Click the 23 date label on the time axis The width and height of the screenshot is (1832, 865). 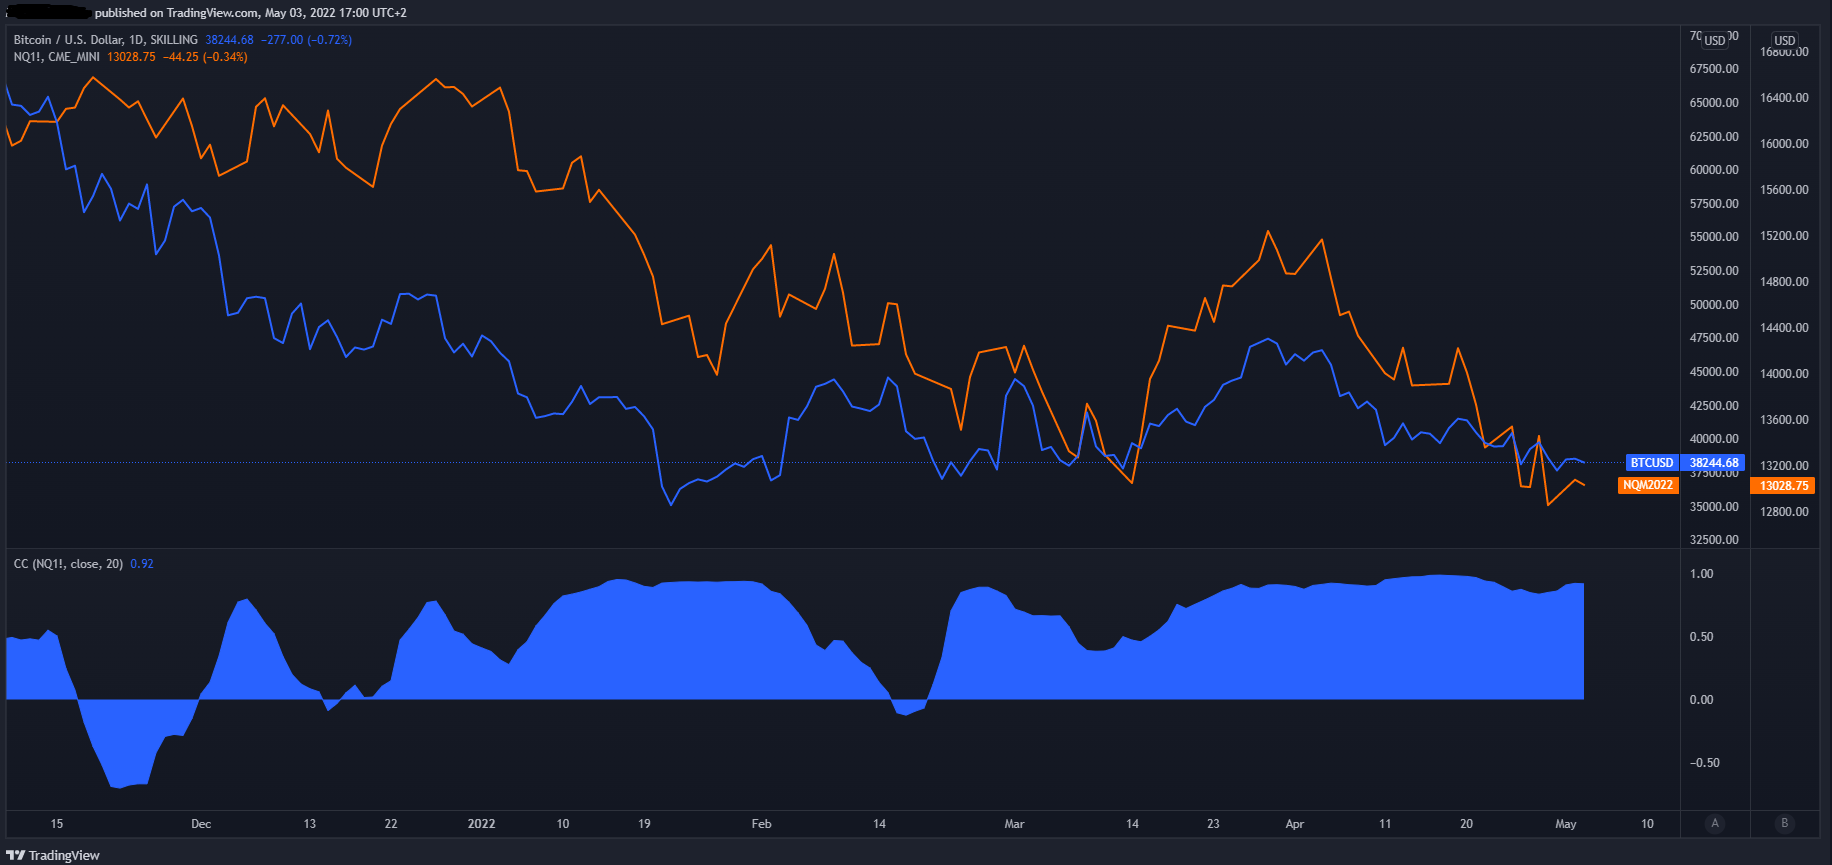click(1213, 824)
